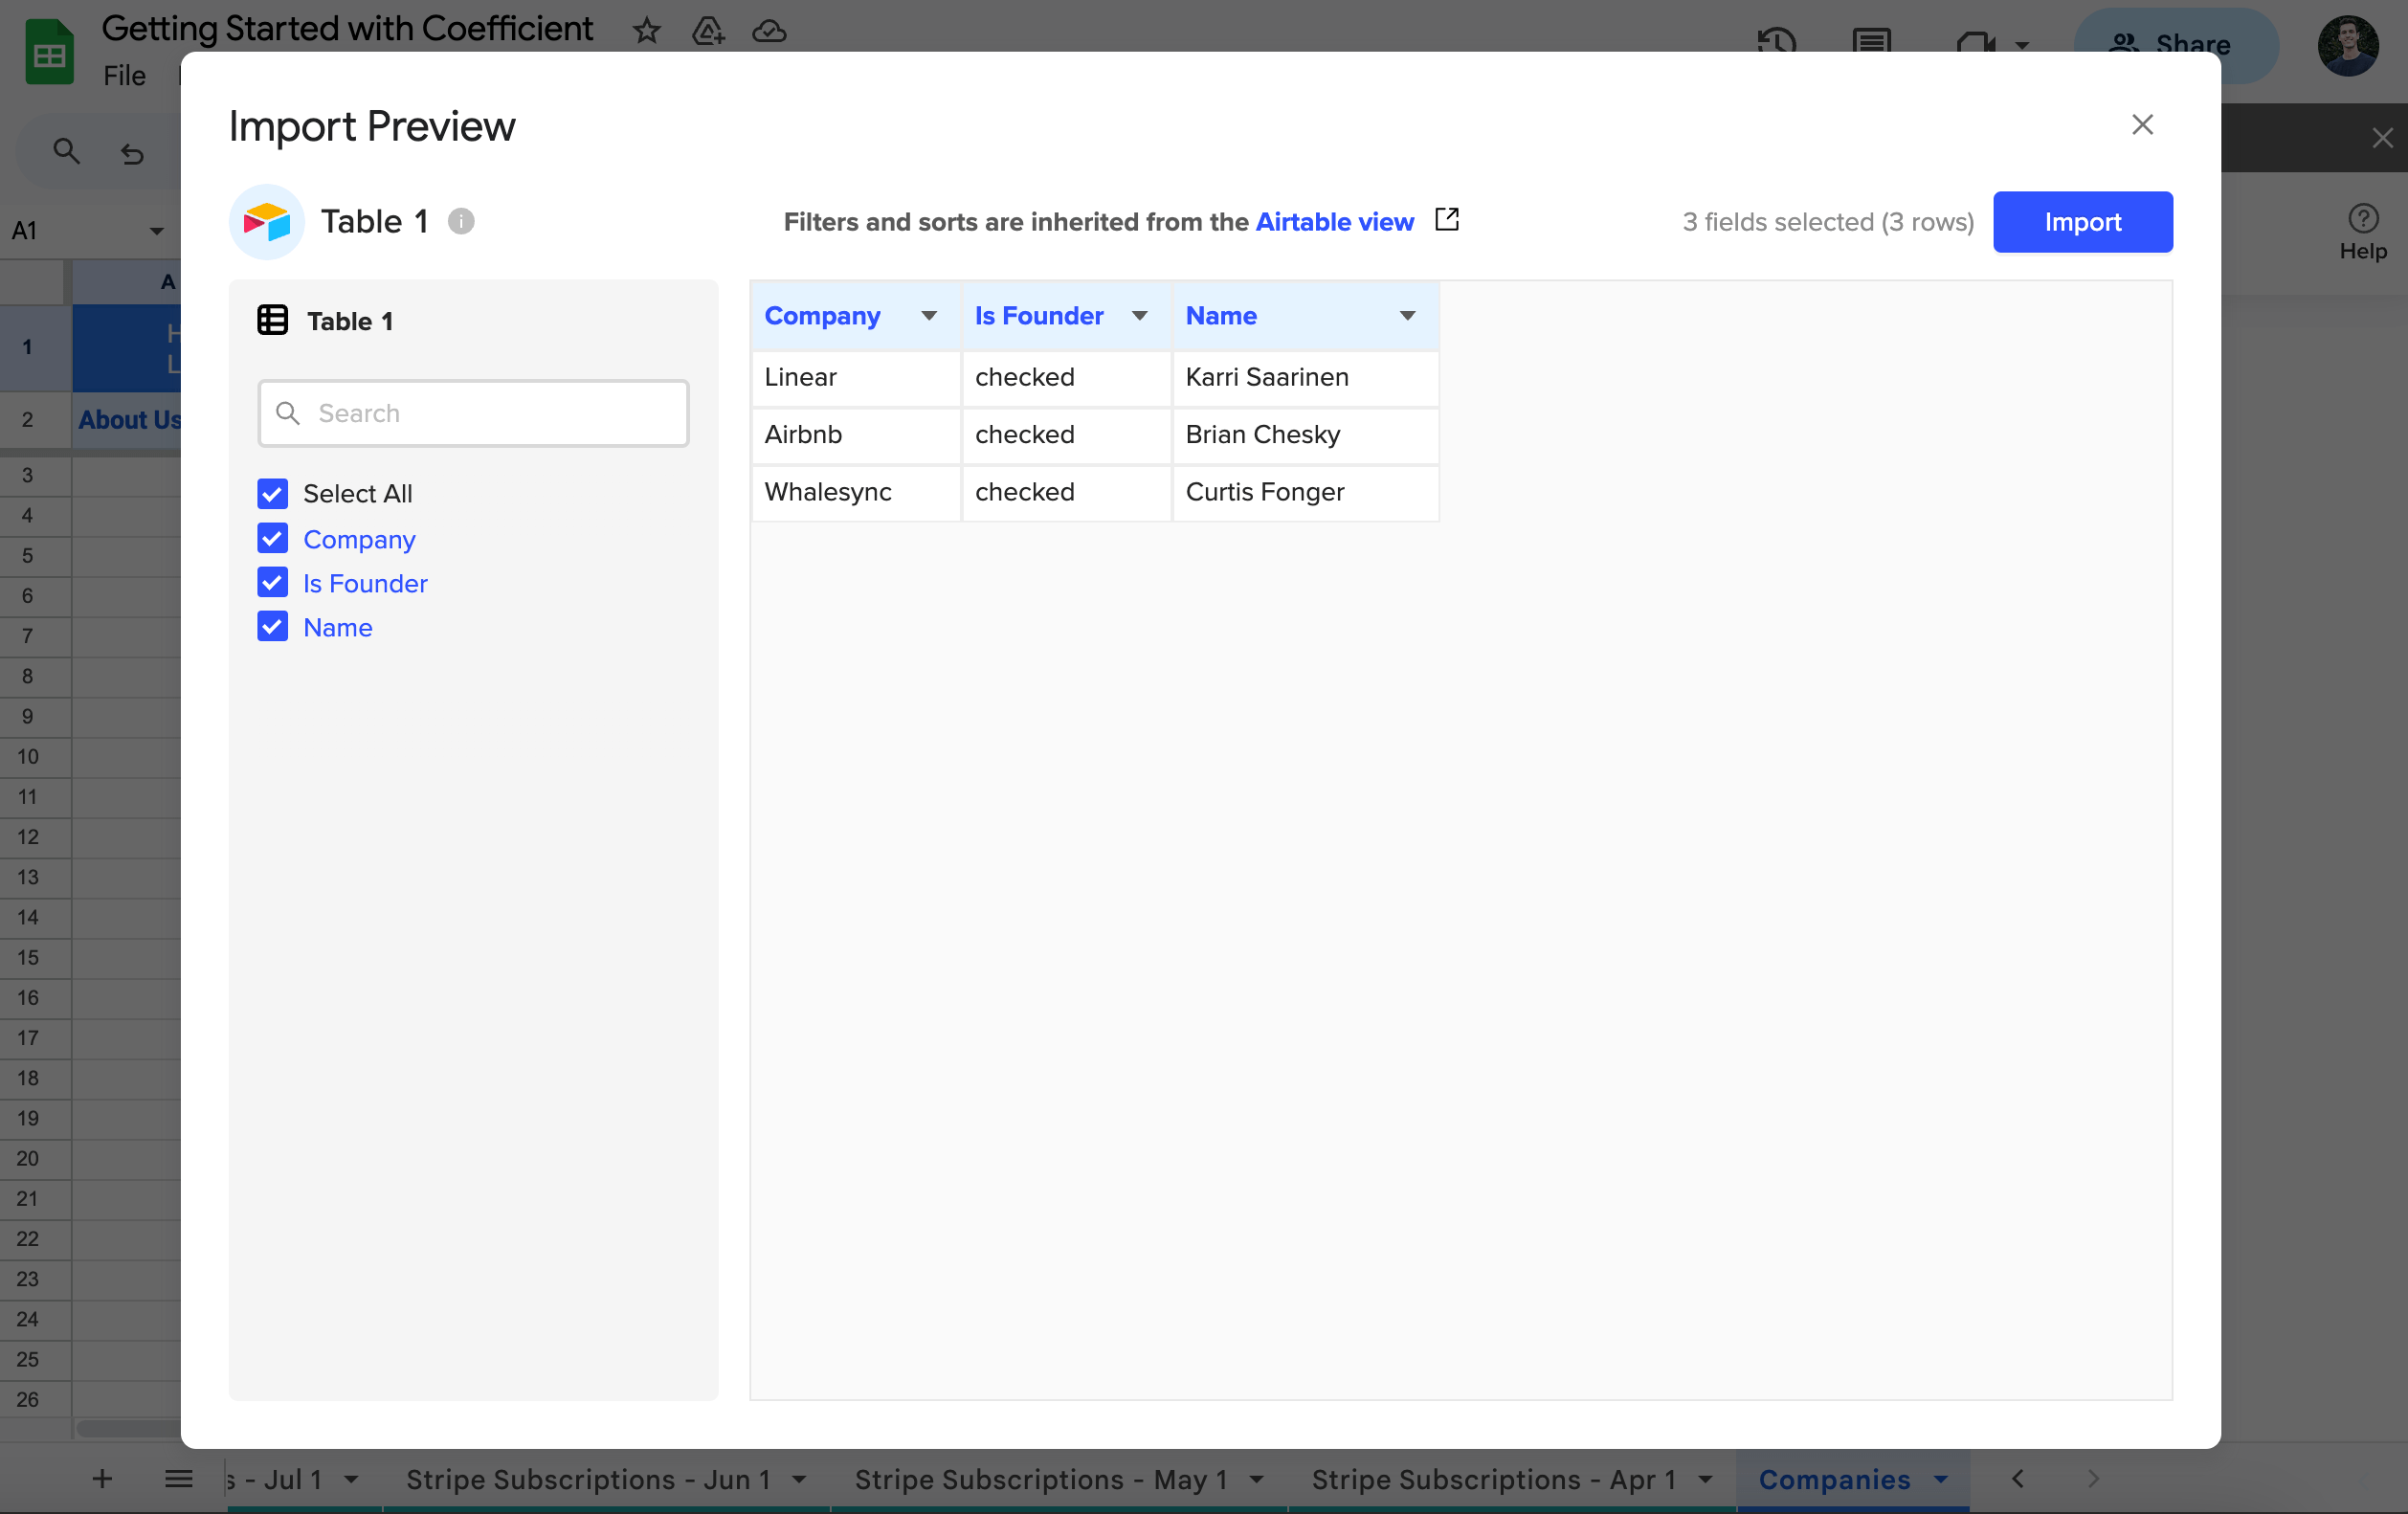The height and width of the screenshot is (1514, 2408).
Task: Open version history clock icon
Action: tap(1777, 43)
